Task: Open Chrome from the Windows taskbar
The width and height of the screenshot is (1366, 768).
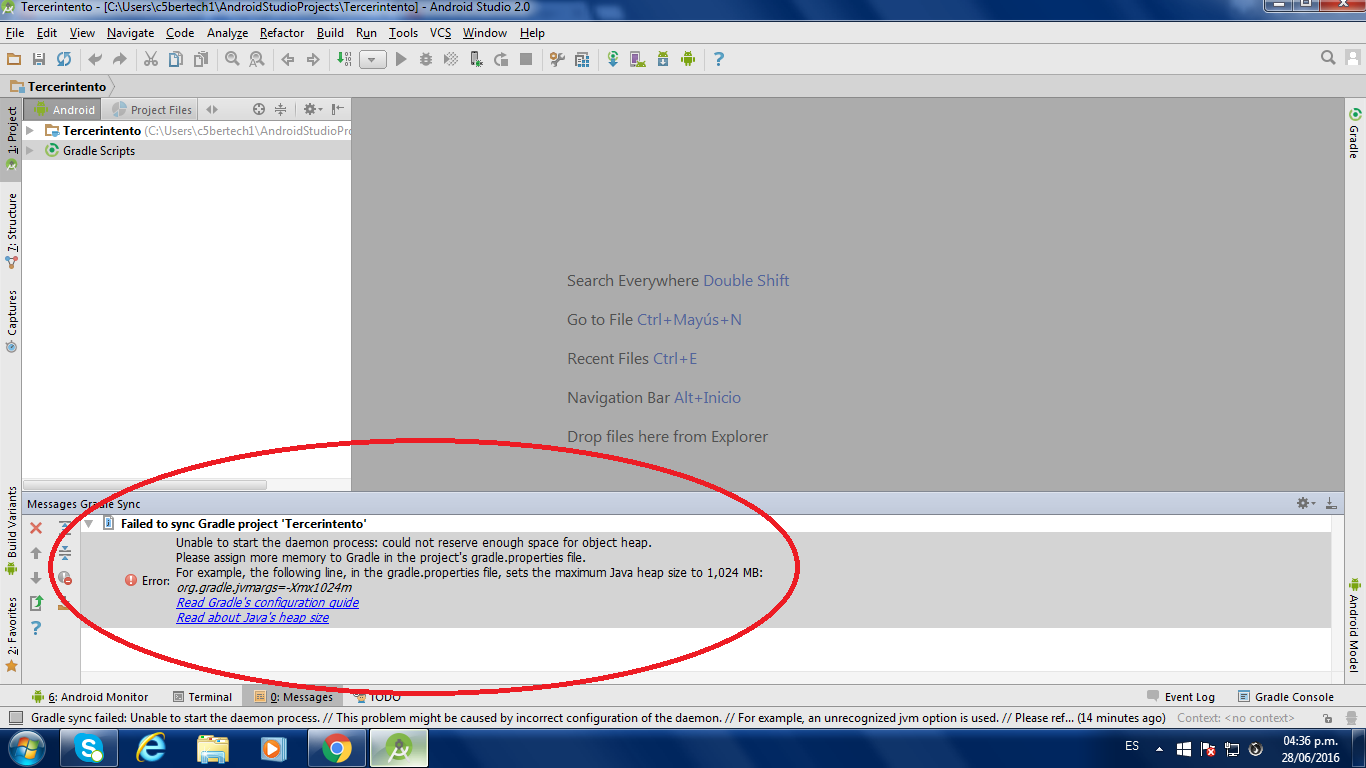Action: coord(337,748)
